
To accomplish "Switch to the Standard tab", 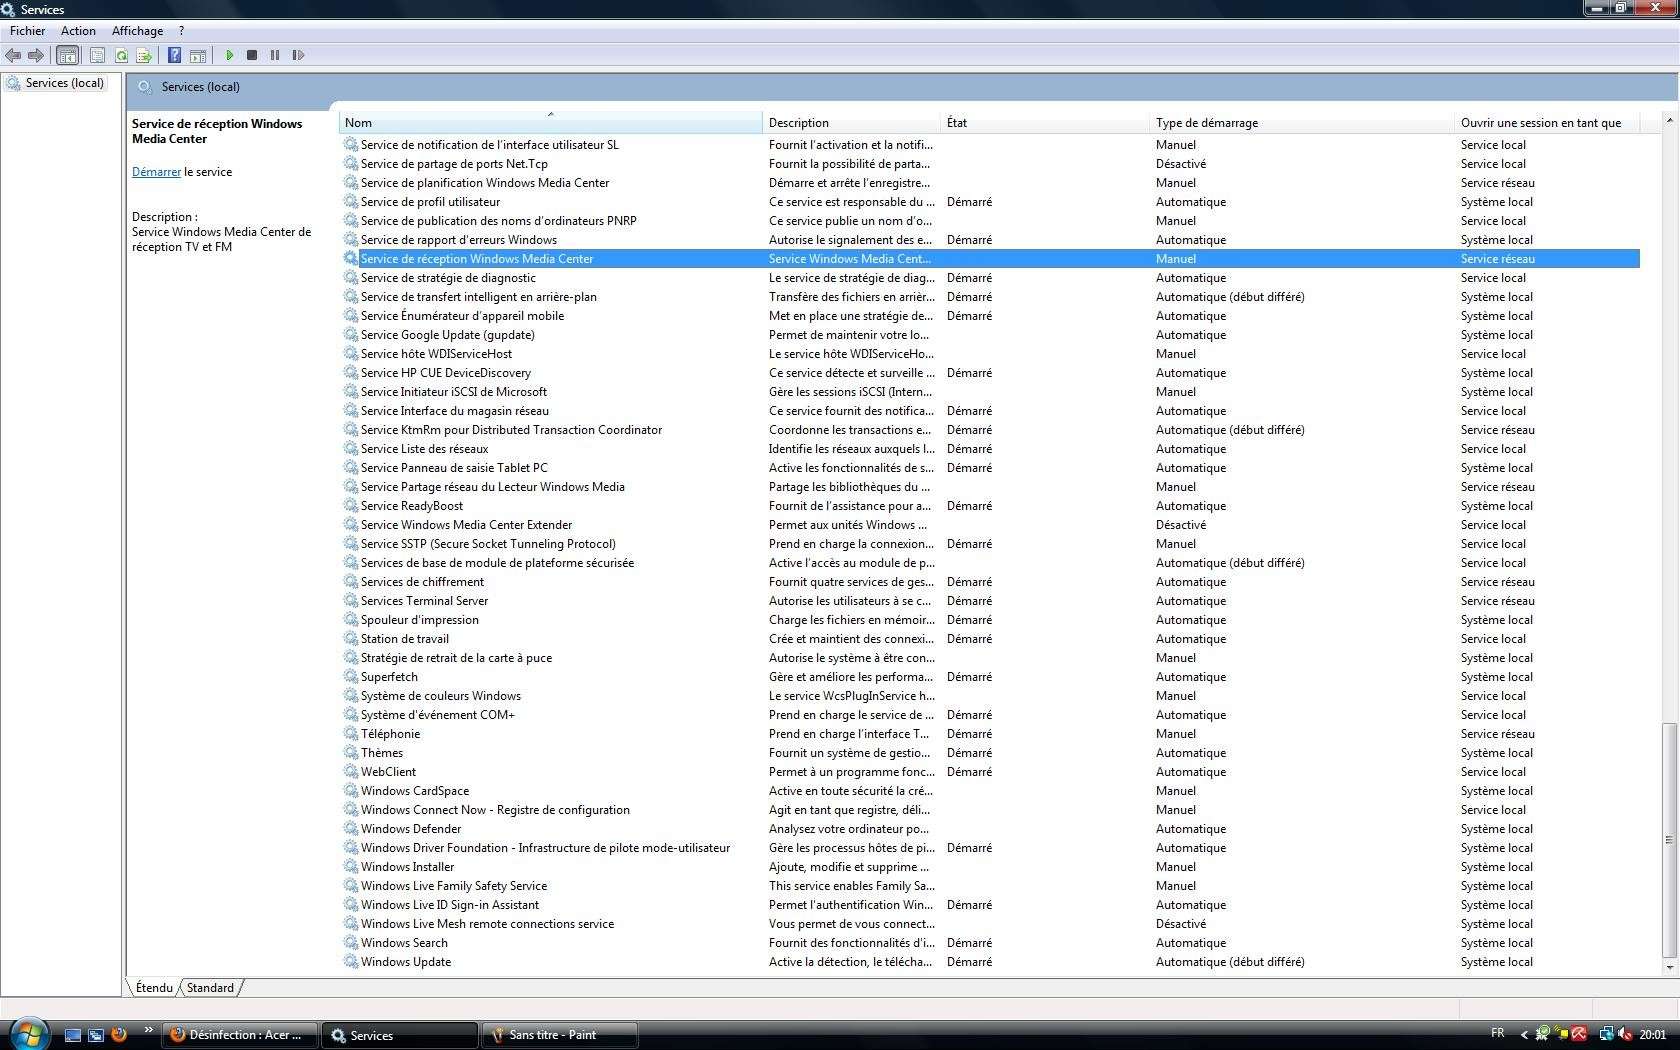I will pyautogui.click(x=210, y=988).
